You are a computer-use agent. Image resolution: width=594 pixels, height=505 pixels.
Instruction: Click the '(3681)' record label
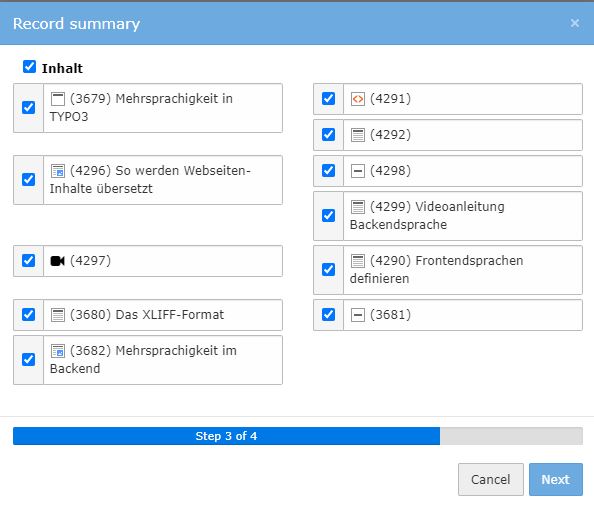click(391, 315)
